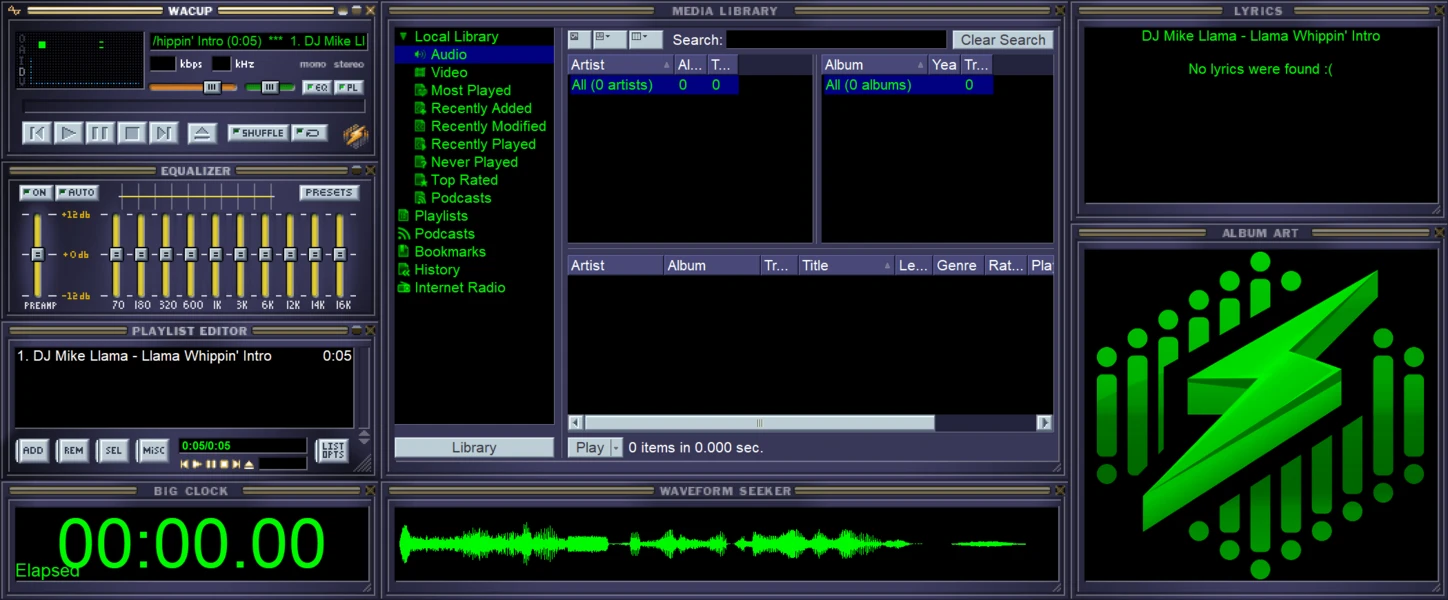Start playback with the Play button
Screen dimensions: 1448x600
[x=68, y=133]
